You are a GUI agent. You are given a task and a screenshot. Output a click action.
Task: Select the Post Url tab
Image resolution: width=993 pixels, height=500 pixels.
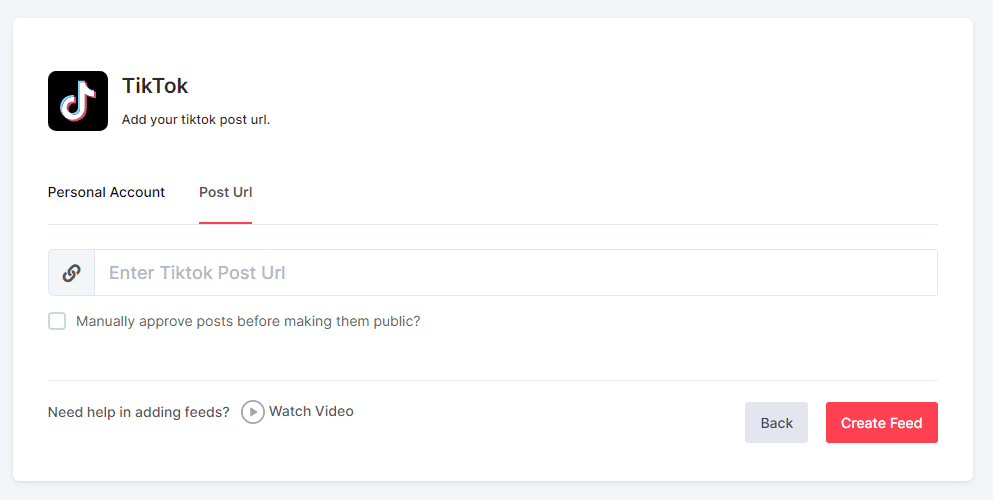pyautogui.click(x=225, y=192)
